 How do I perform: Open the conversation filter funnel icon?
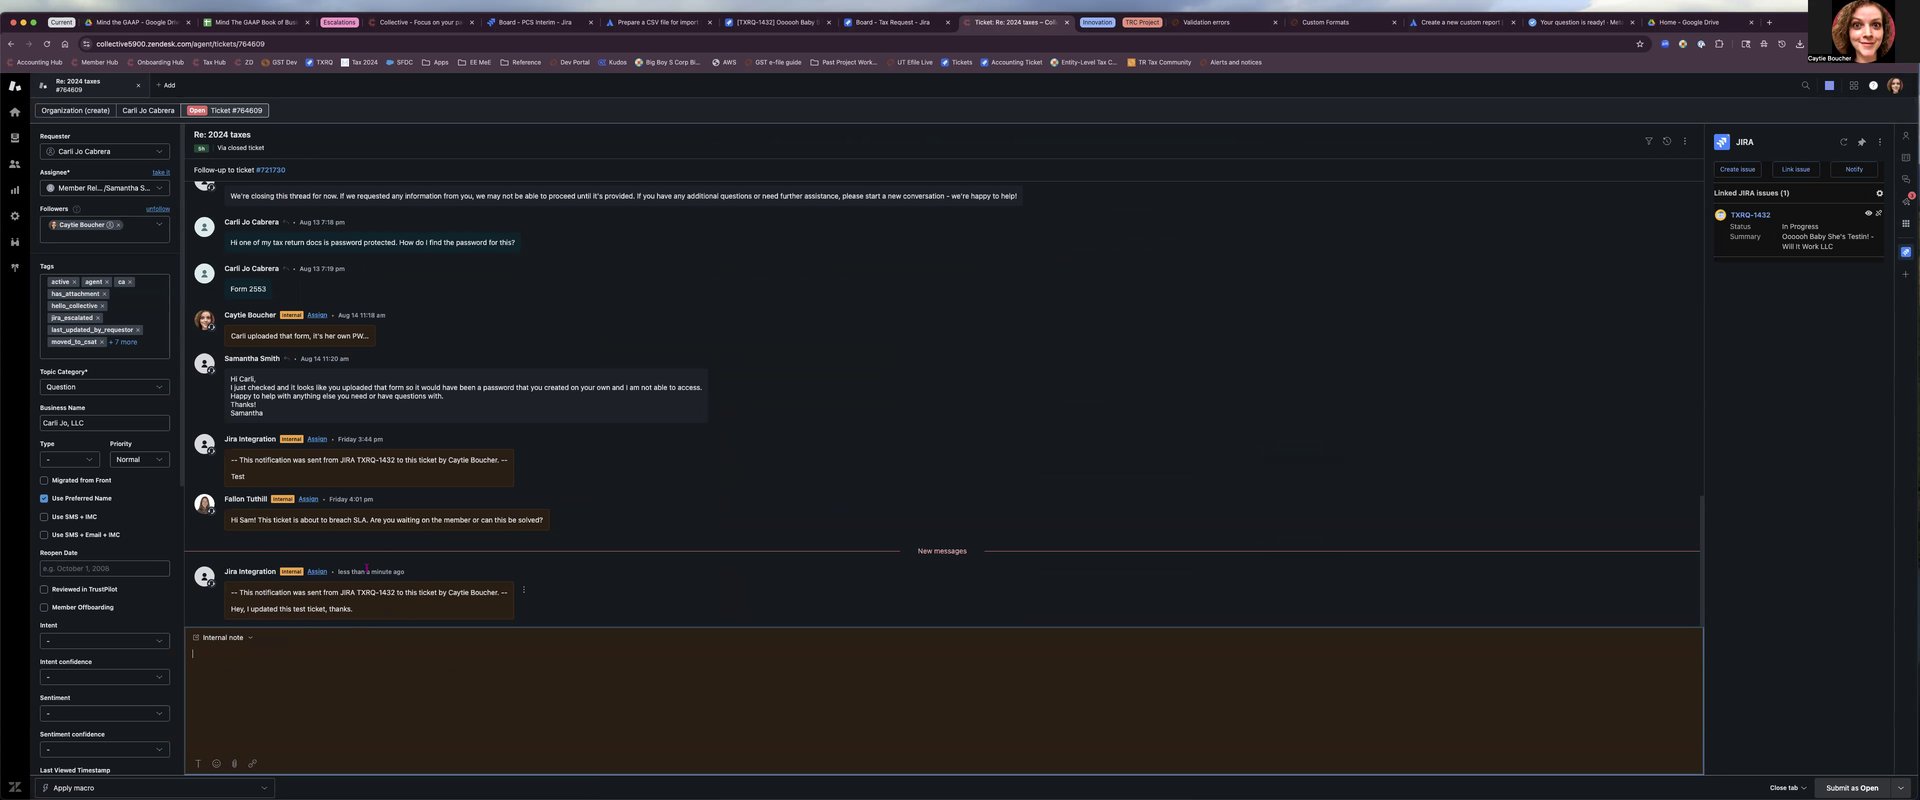click(1649, 141)
